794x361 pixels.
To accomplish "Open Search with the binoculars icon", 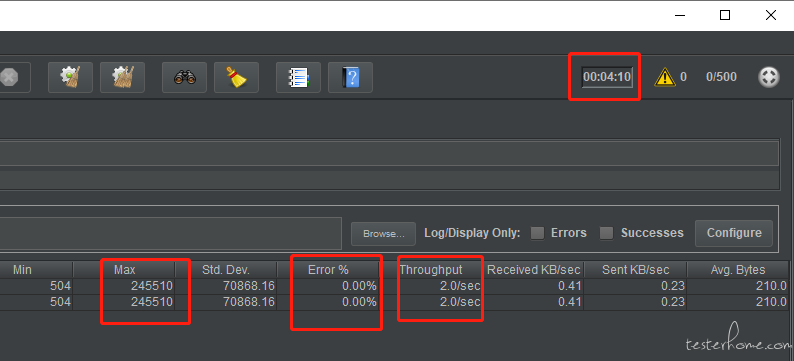I will pyautogui.click(x=184, y=77).
